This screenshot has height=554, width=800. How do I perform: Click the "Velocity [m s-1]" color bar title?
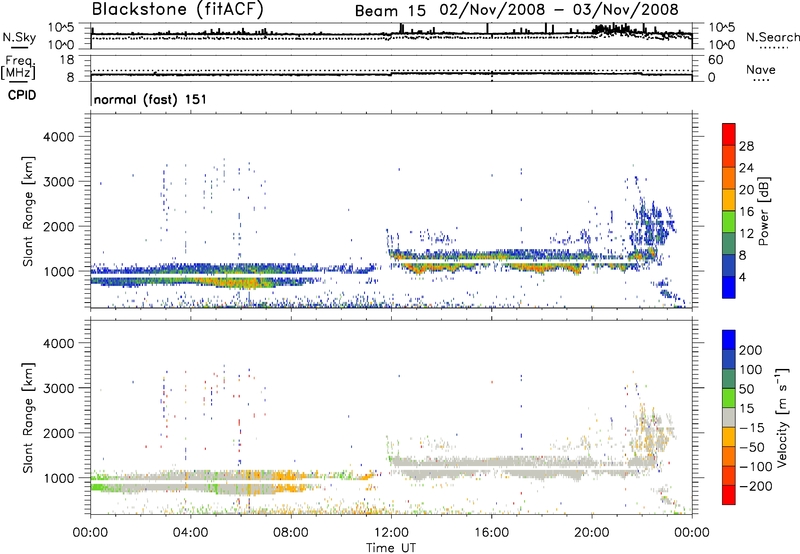782,417
